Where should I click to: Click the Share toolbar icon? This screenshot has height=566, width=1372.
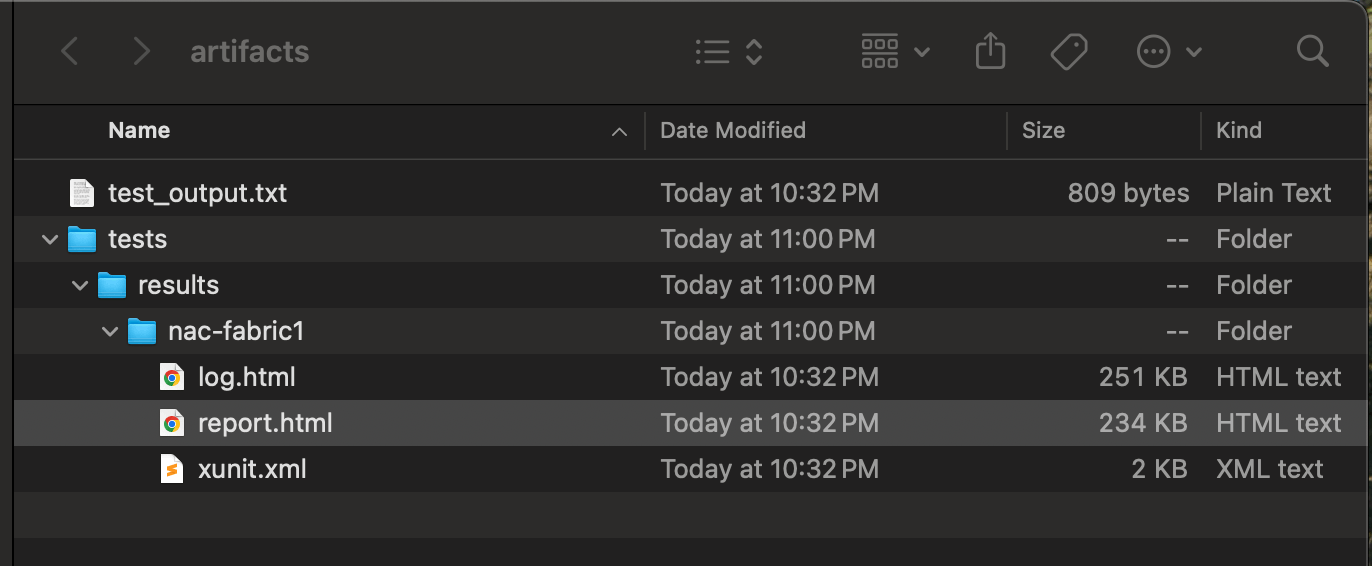tap(989, 51)
